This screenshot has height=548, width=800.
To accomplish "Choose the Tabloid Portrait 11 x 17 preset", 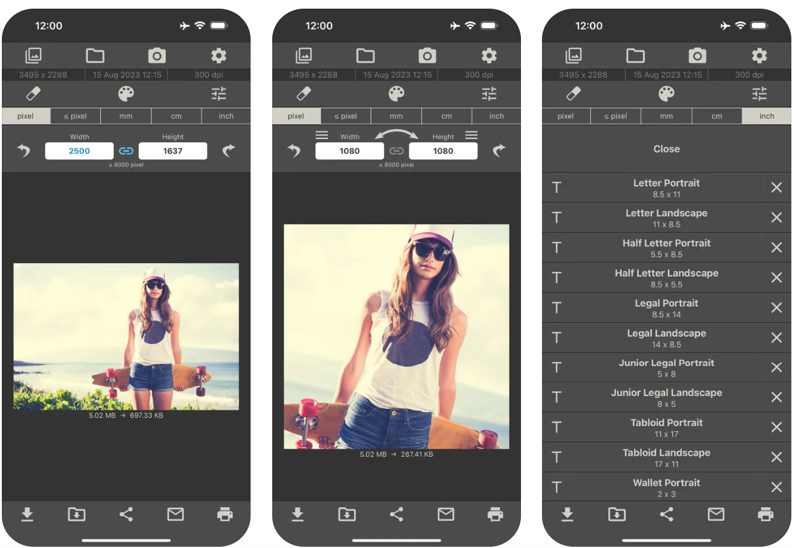I will point(666,428).
